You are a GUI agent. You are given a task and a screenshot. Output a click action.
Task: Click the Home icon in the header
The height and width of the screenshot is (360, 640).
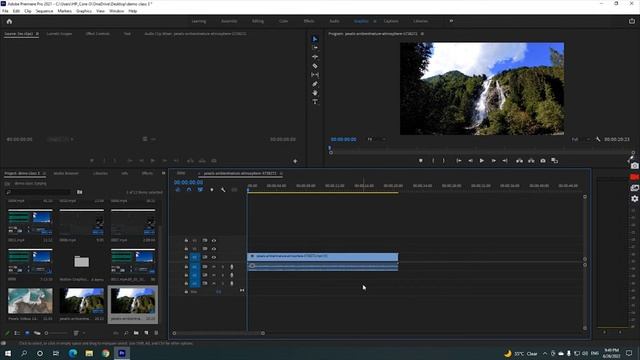pos(9,21)
